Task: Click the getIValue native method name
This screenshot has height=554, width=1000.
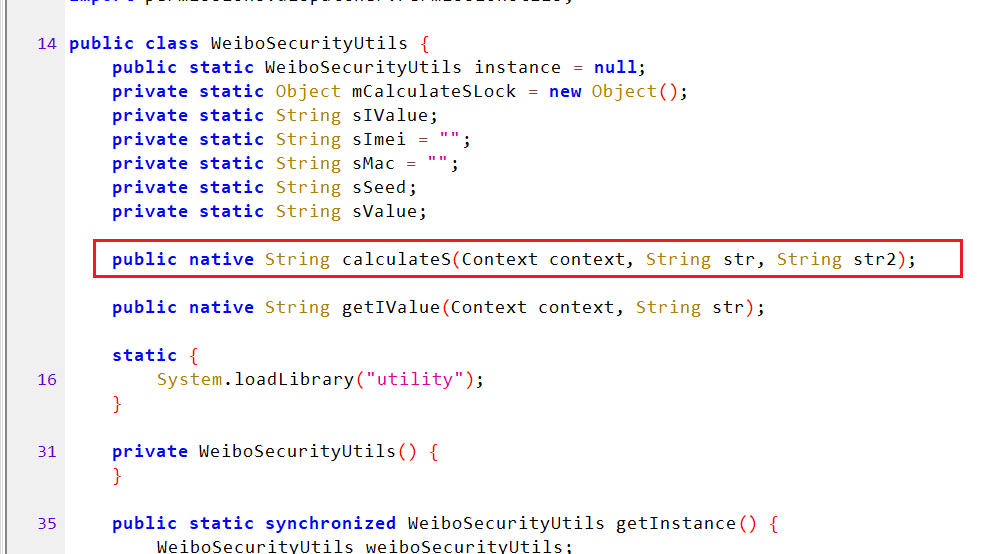Action: click(x=390, y=307)
